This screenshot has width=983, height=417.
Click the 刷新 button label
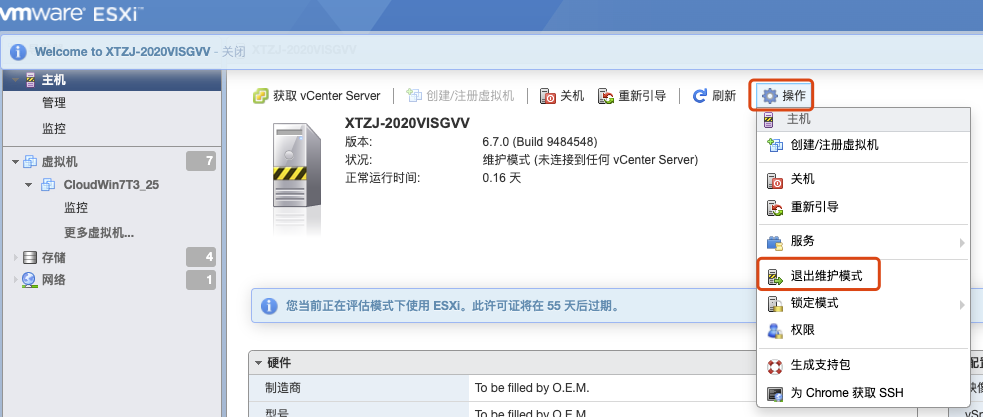click(724, 96)
